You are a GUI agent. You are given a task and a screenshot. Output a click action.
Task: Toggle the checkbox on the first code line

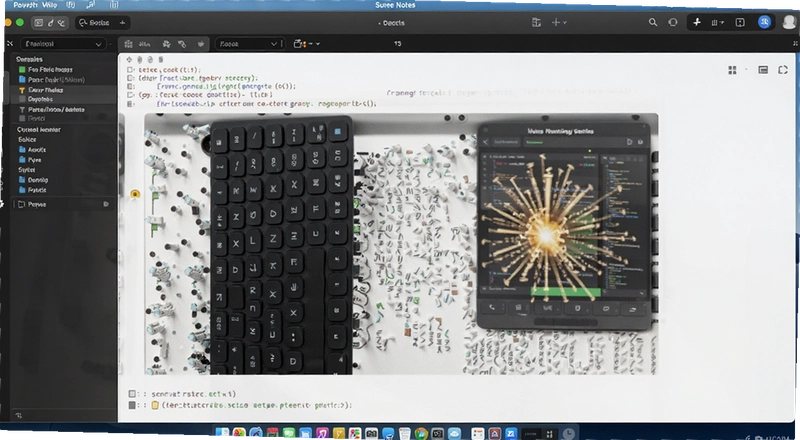point(131,70)
